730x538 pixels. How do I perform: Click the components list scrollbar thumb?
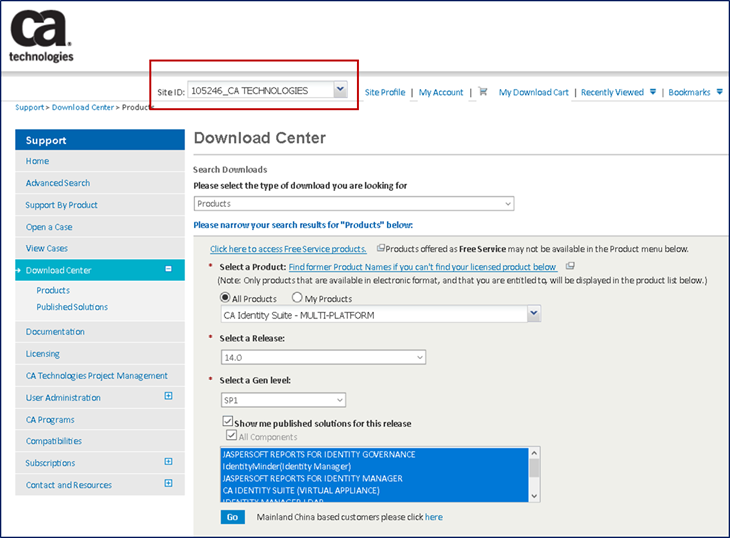click(x=534, y=468)
